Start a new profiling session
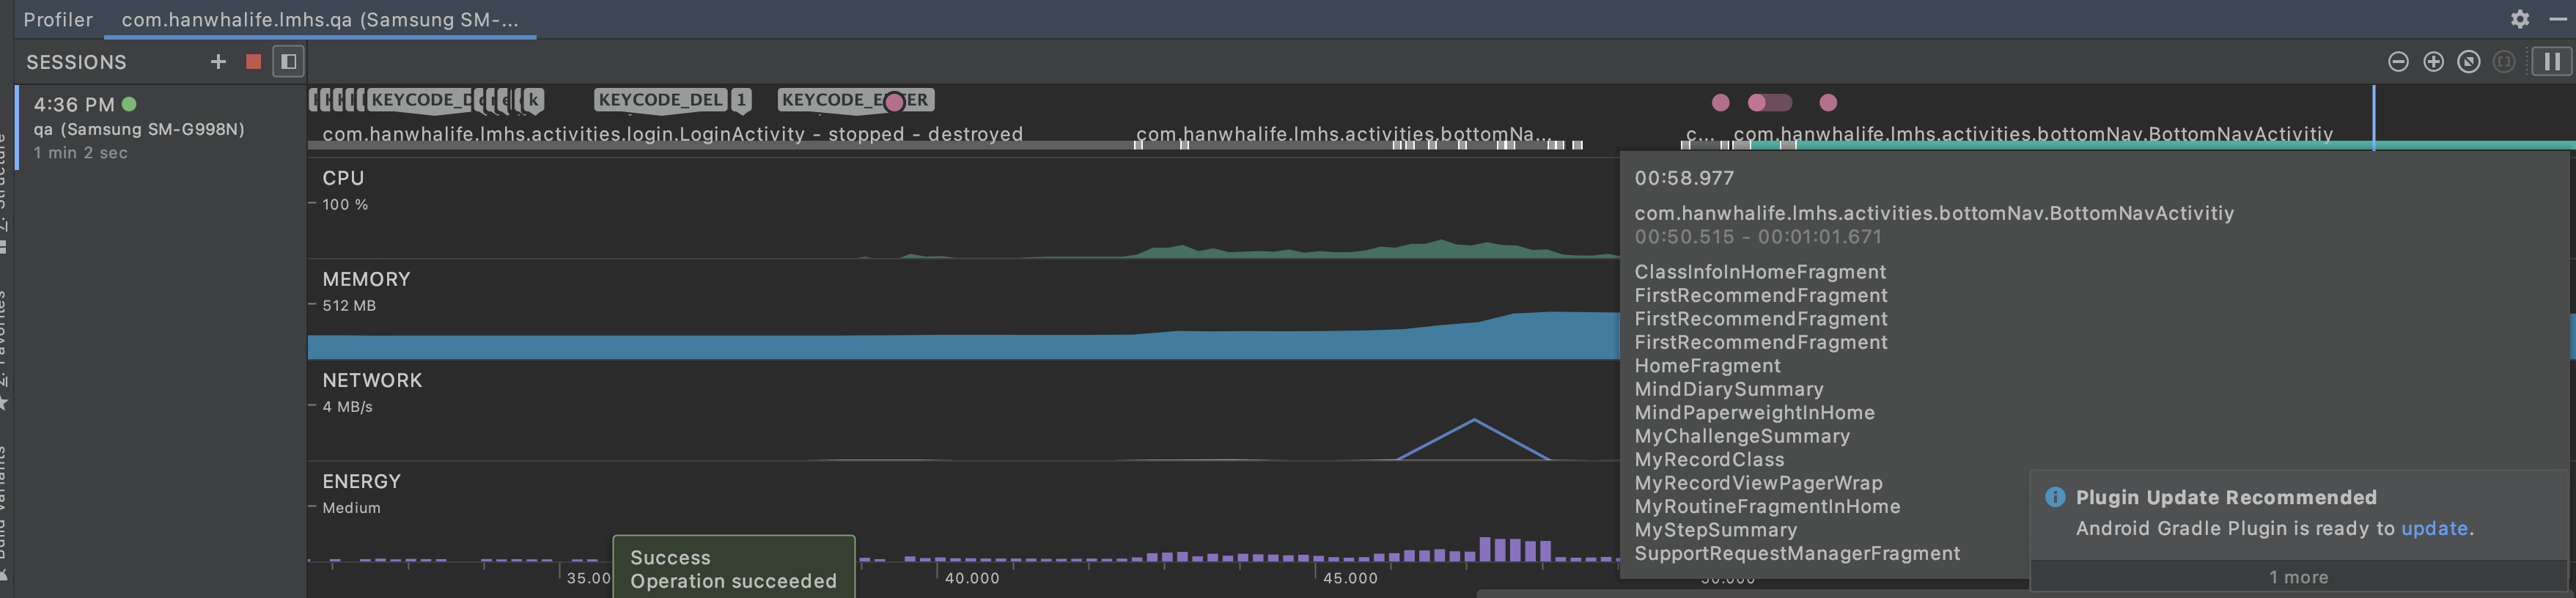The image size is (2576, 598). point(218,62)
